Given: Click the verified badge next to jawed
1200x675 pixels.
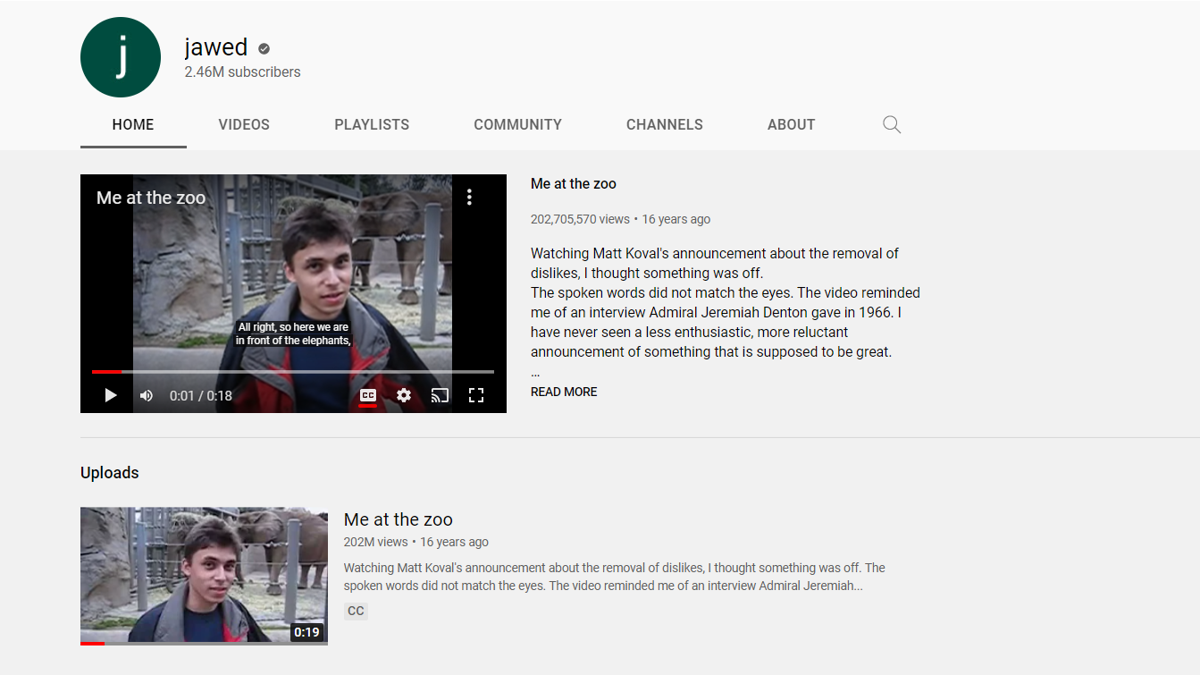Looking at the screenshot, I should point(264,48).
